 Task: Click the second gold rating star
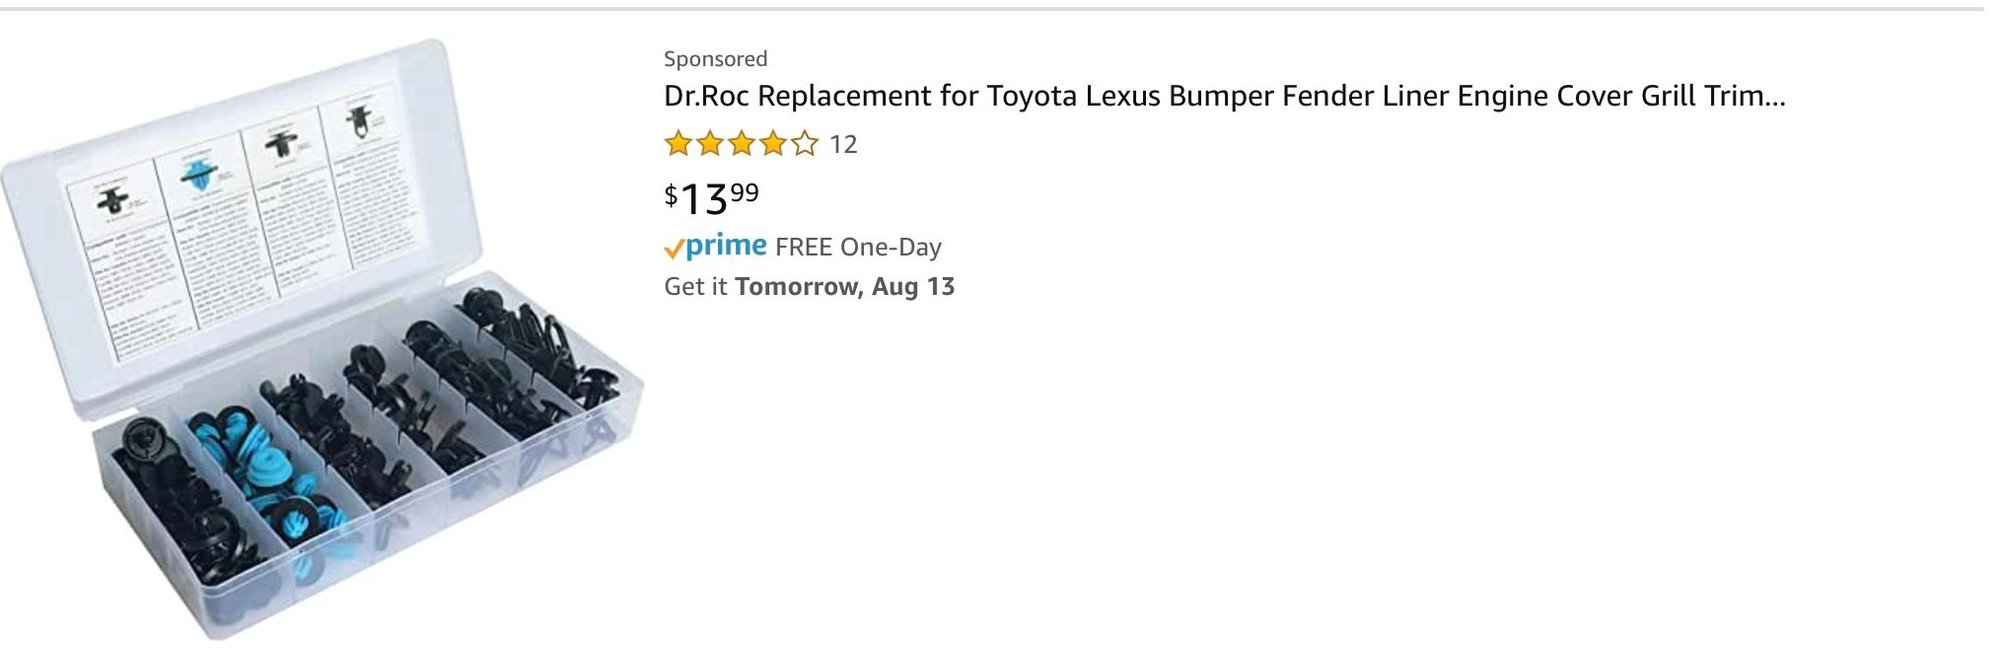(710, 144)
